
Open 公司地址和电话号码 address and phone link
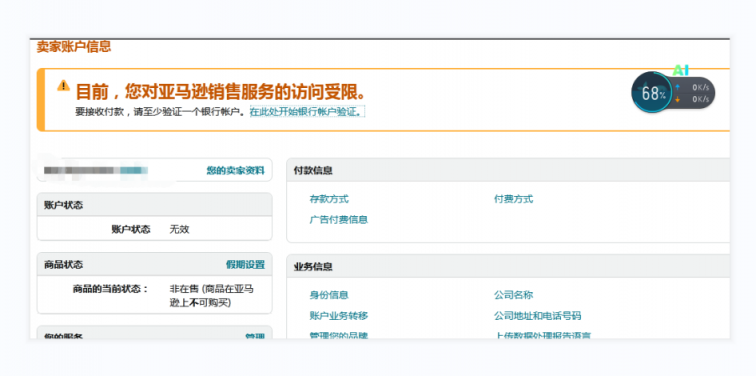point(538,316)
